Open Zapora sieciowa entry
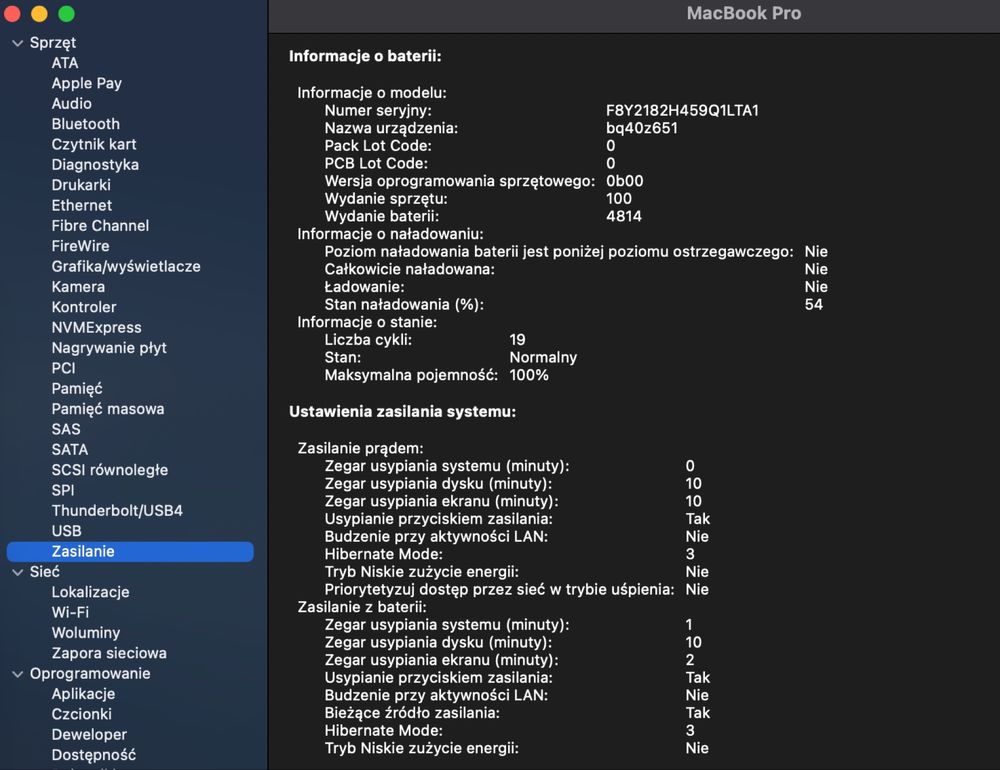The height and width of the screenshot is (770, 1000). point(109,654)
